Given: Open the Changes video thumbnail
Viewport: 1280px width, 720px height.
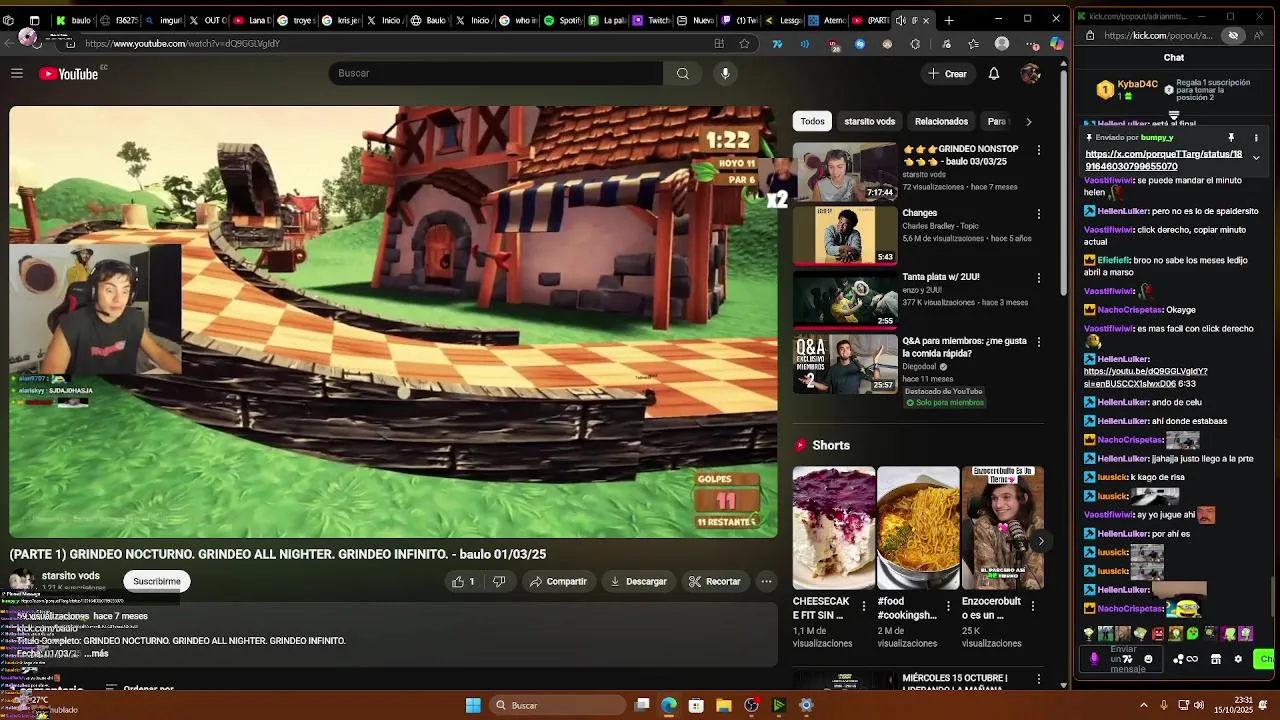Looking at the screenshot, I should coord(845,235).
